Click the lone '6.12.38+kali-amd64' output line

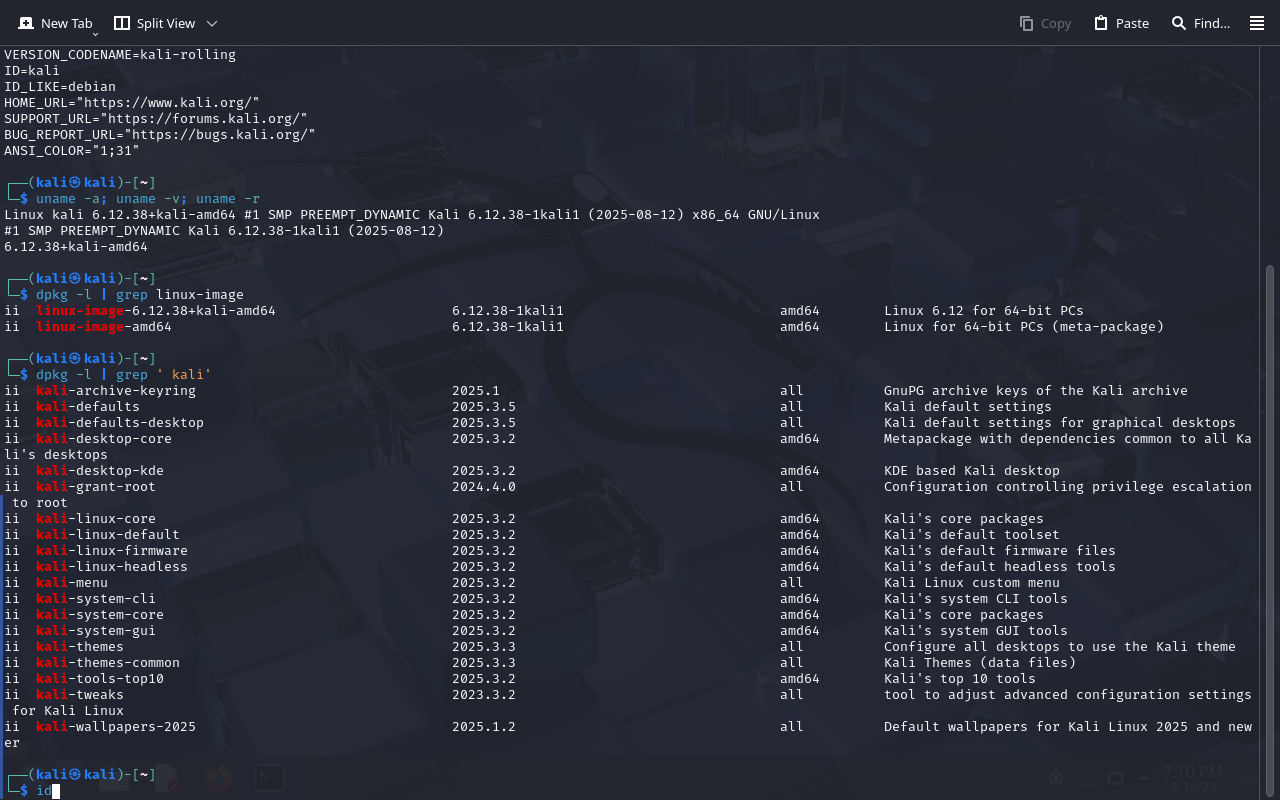[76, 247]
